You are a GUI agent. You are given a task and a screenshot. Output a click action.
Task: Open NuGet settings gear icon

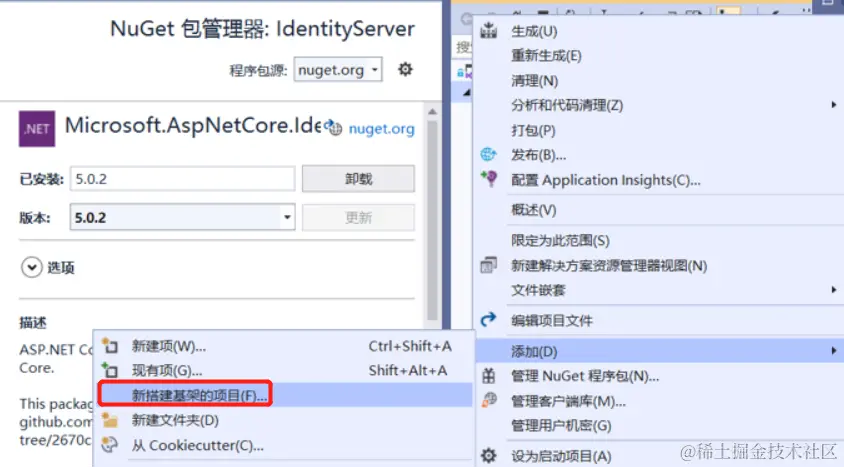(405, 69)
